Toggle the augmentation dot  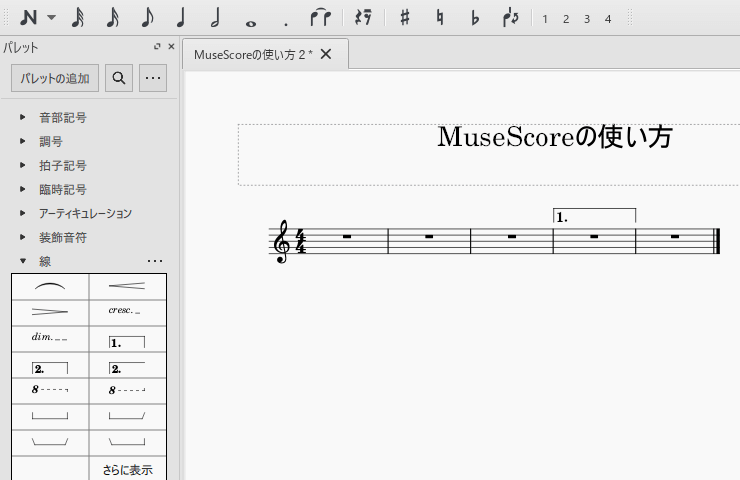(286, 23)
